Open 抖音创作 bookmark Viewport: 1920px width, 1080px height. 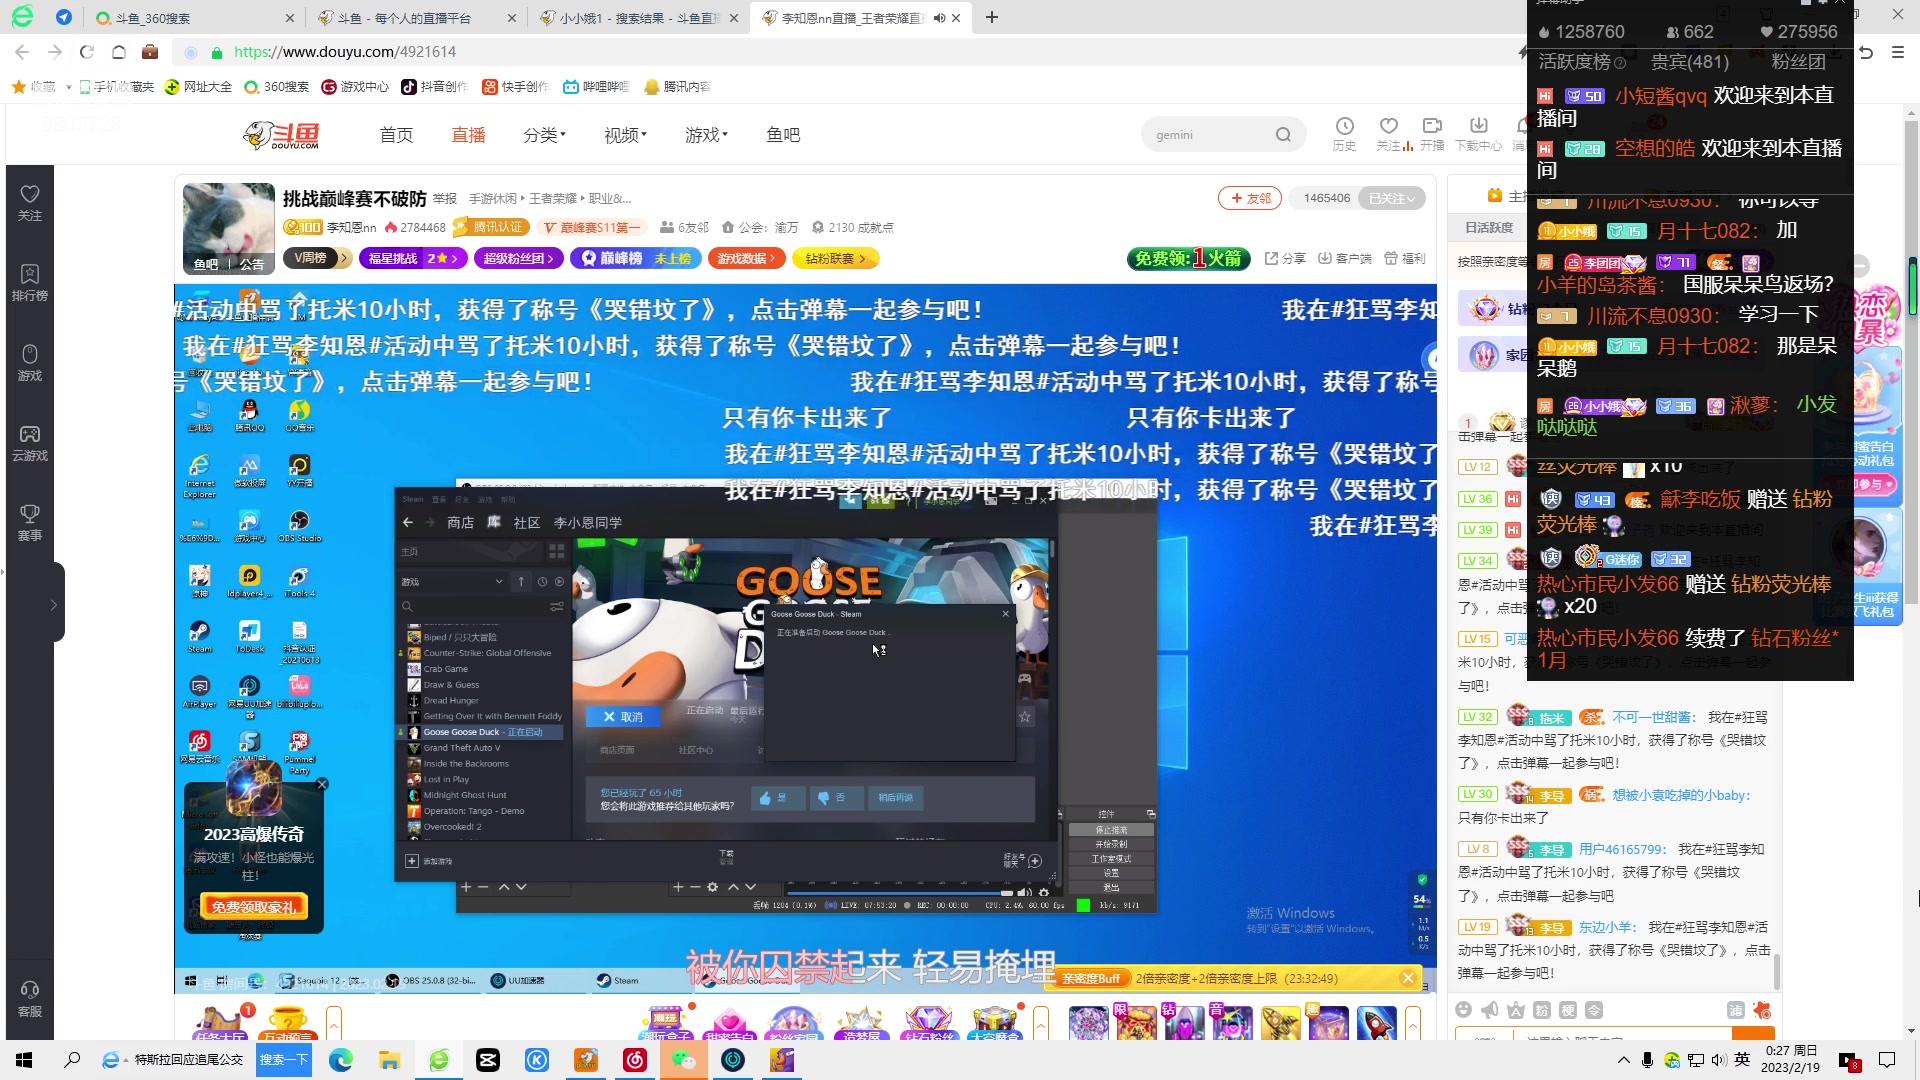[435, 87]
